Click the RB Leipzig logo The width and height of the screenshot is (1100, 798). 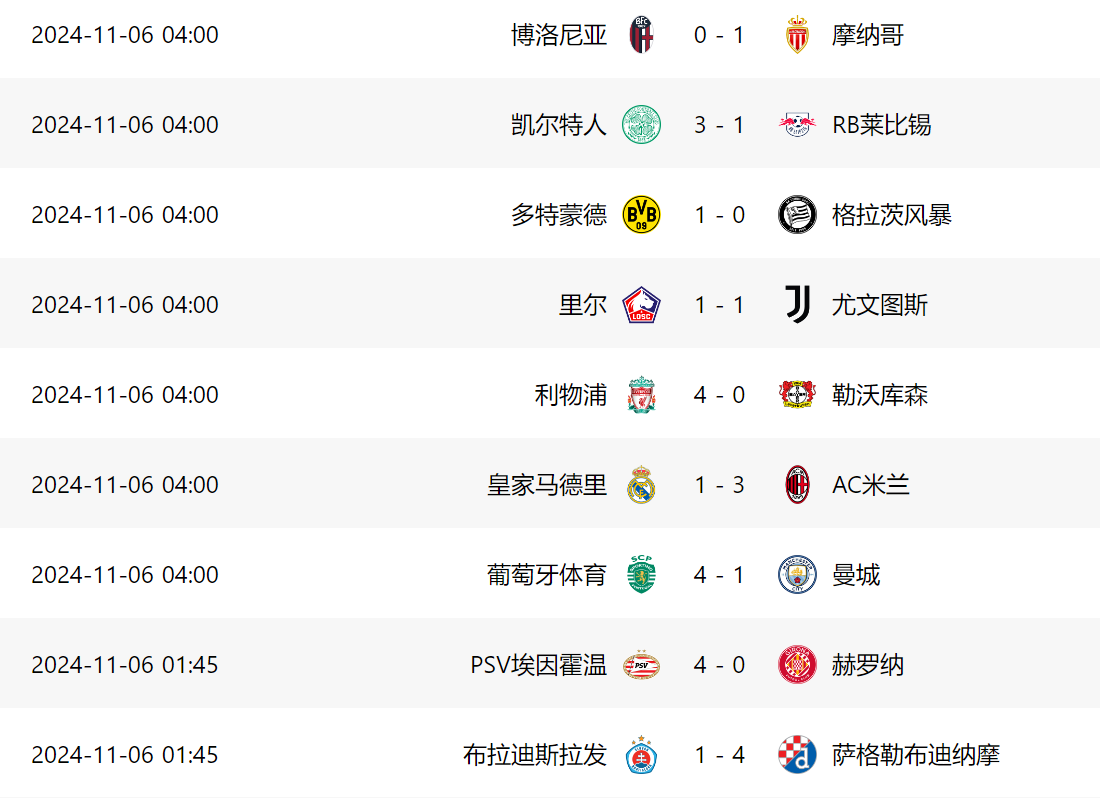[797, 125]
